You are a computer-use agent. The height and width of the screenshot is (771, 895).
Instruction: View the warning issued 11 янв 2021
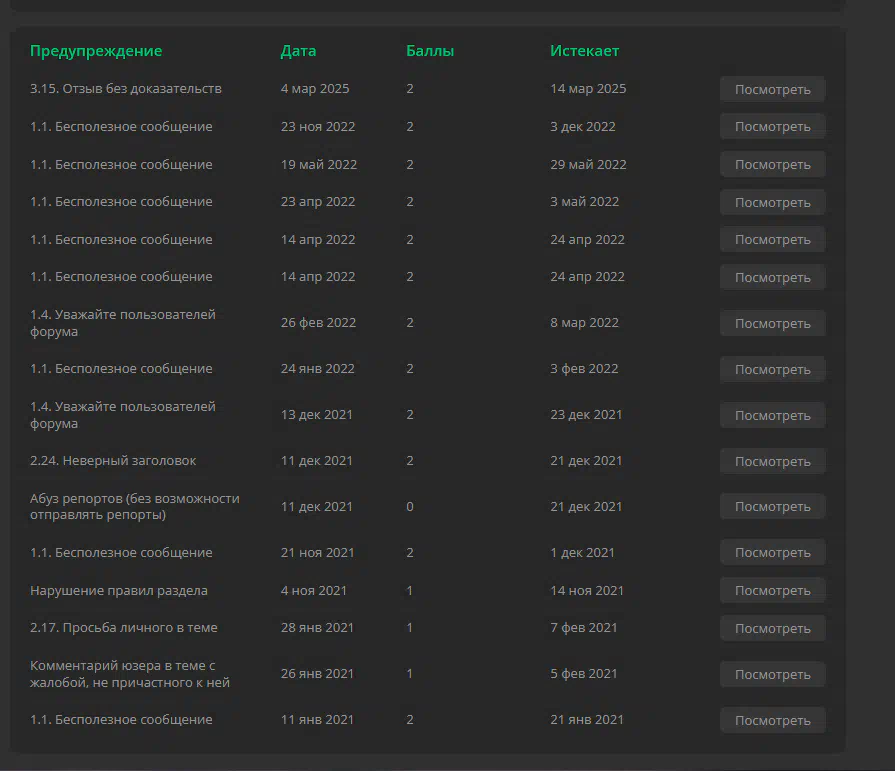(772, 720)
